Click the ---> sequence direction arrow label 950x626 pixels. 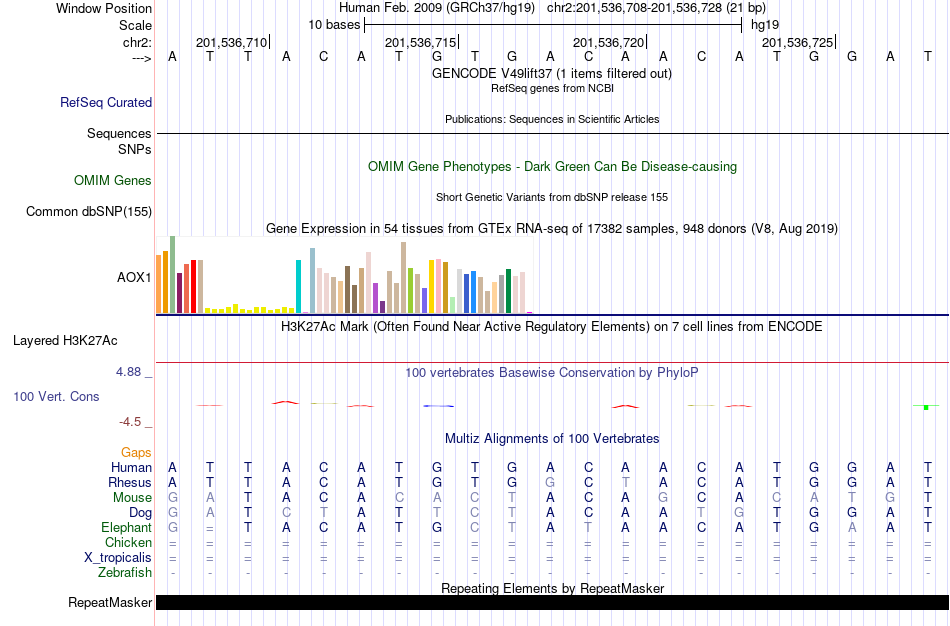coord(141,58)
